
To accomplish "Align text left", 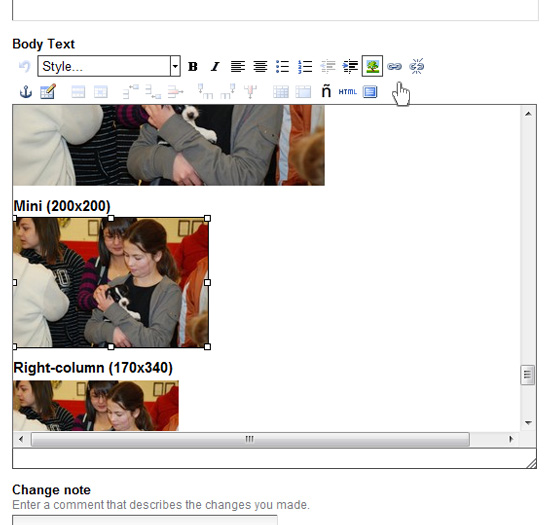I will (237, 66).
